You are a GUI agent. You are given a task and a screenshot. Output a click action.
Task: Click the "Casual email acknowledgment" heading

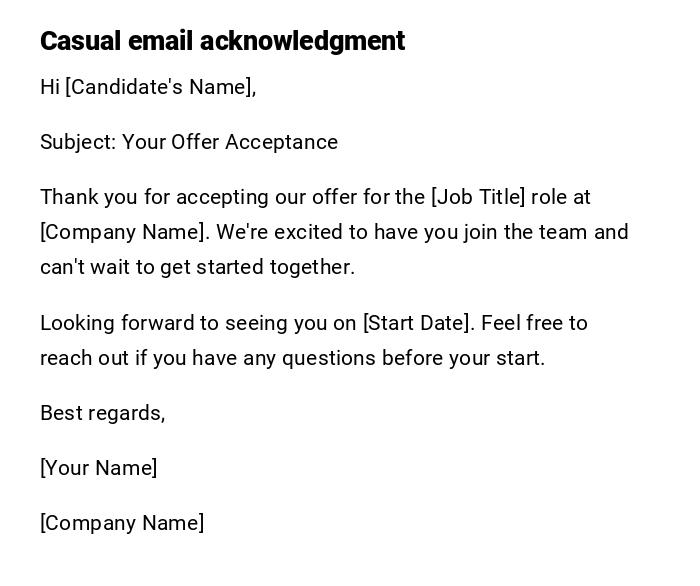pyautogui.click(x=222, y=41)
